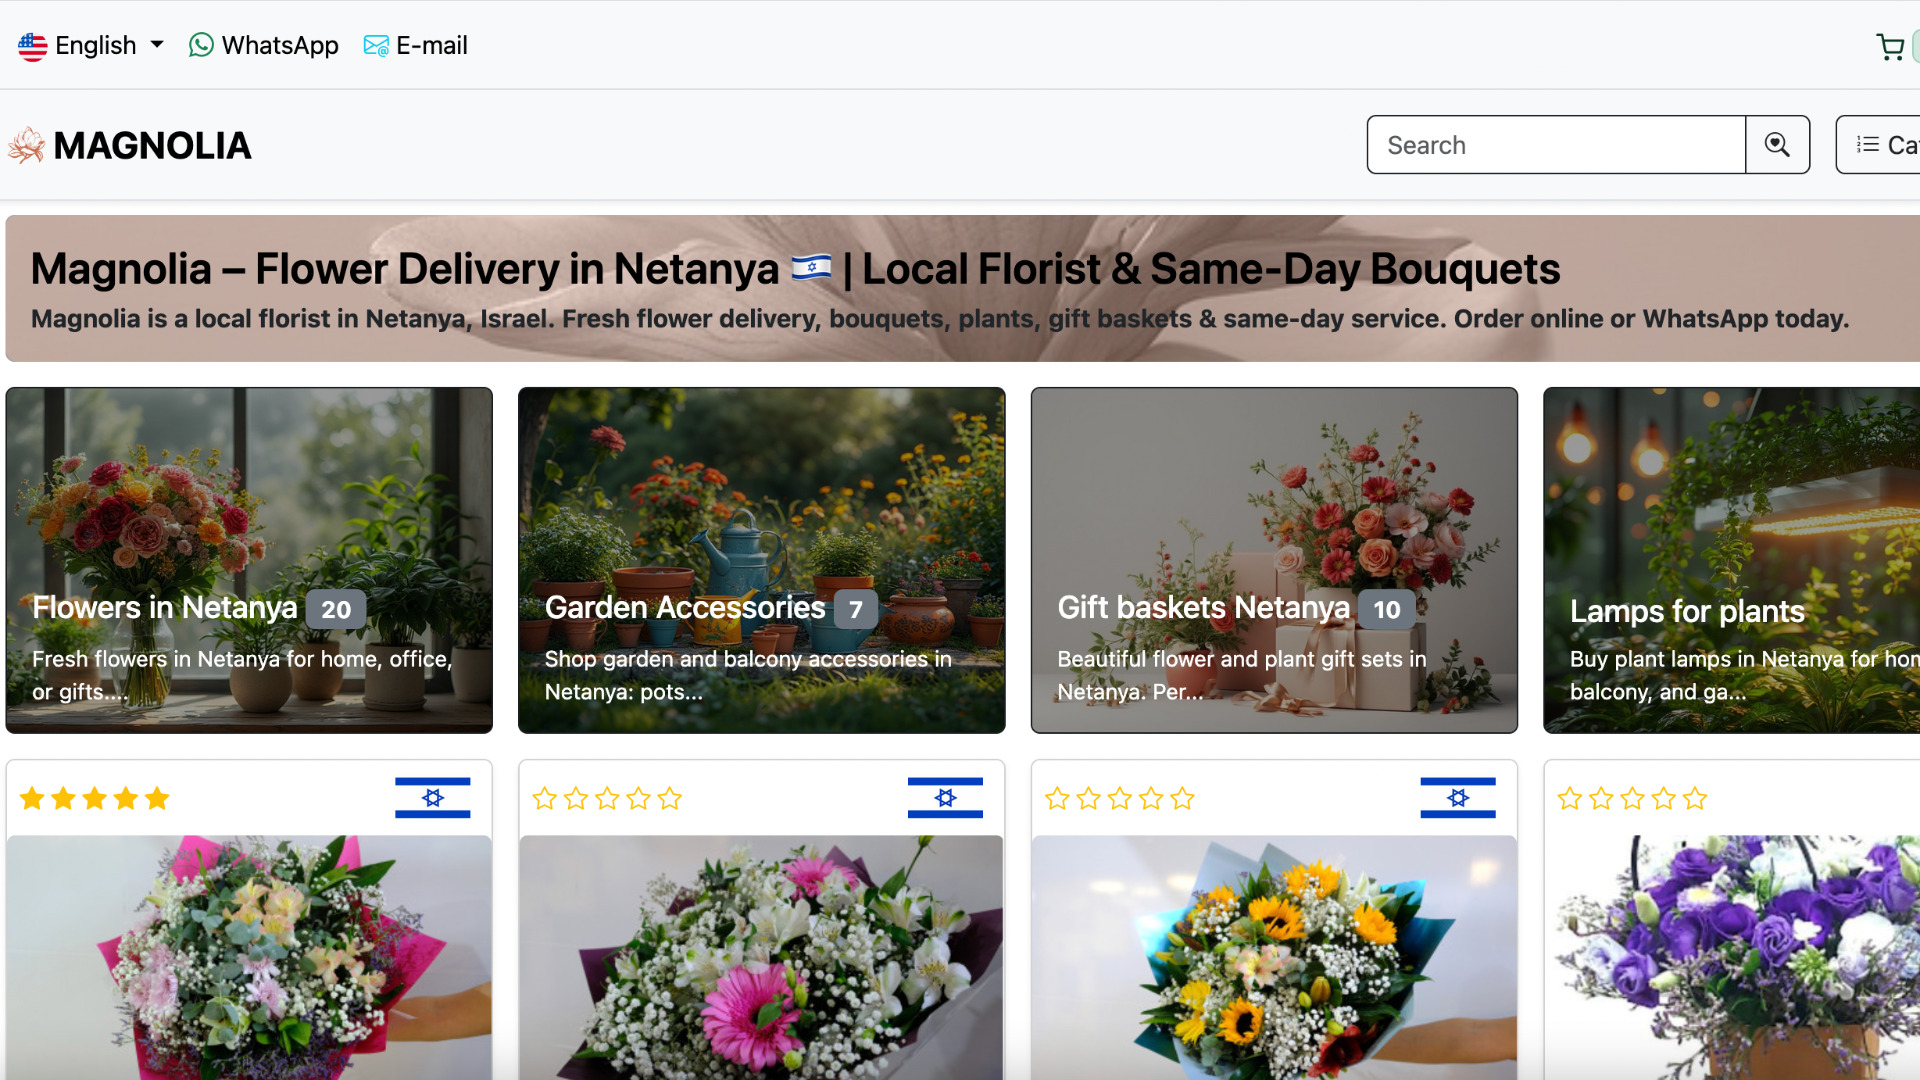
Task: Click Israel flag on five-star product
Action: pos(433,798)
